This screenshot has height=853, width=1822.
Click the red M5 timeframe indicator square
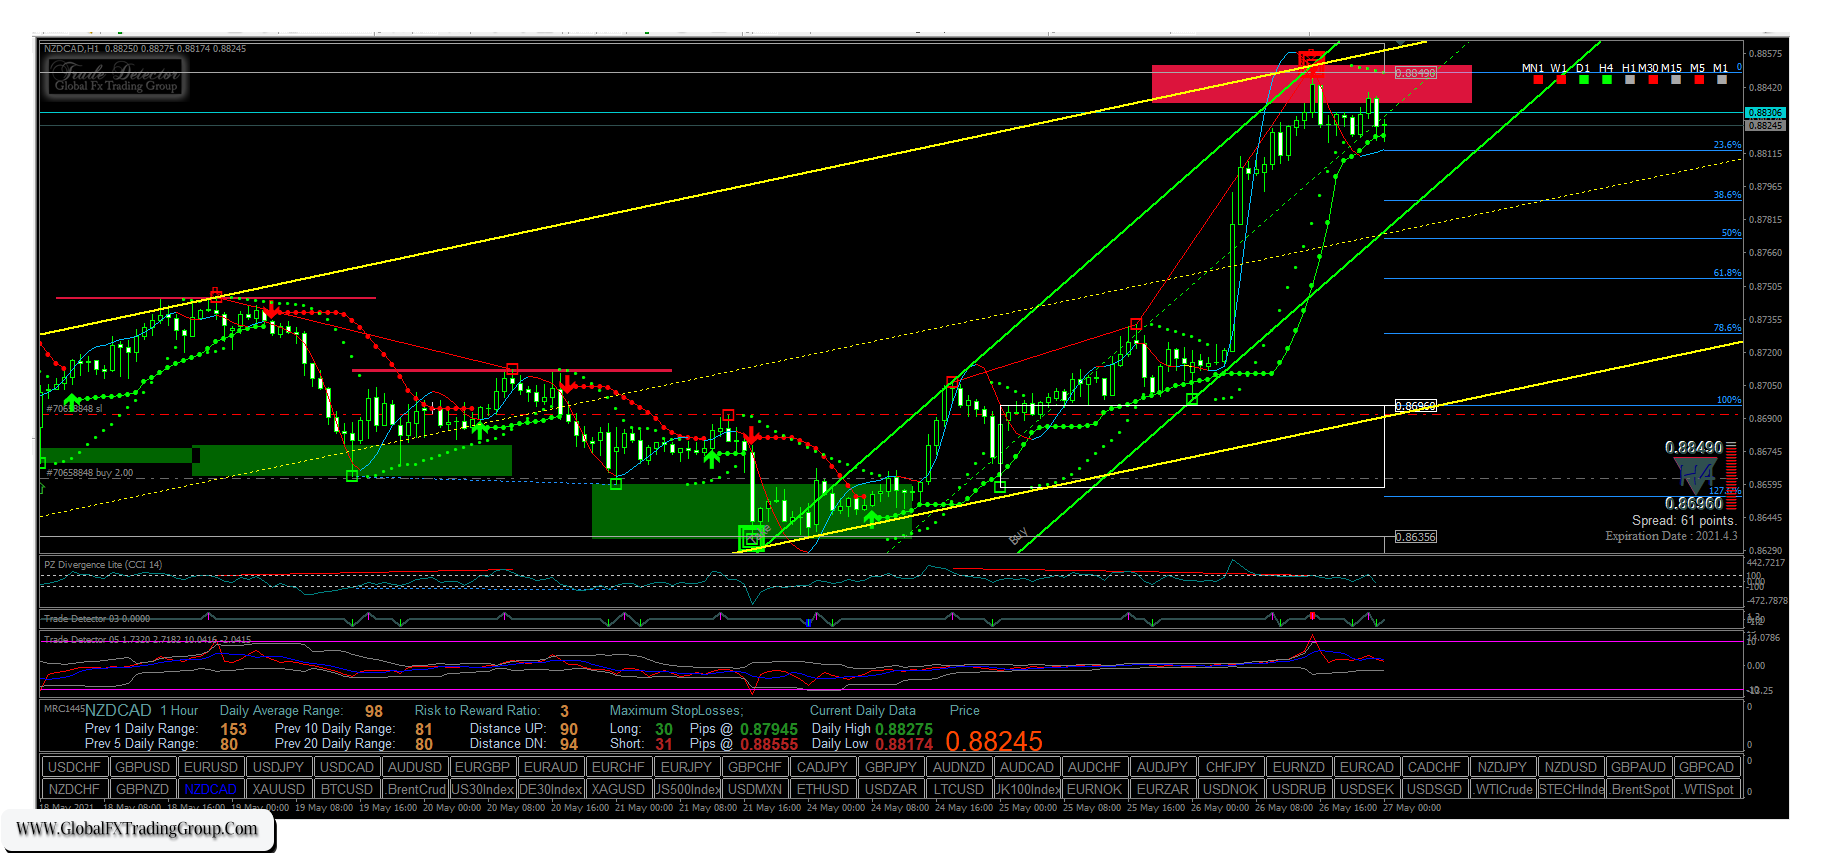point(1699,80)
